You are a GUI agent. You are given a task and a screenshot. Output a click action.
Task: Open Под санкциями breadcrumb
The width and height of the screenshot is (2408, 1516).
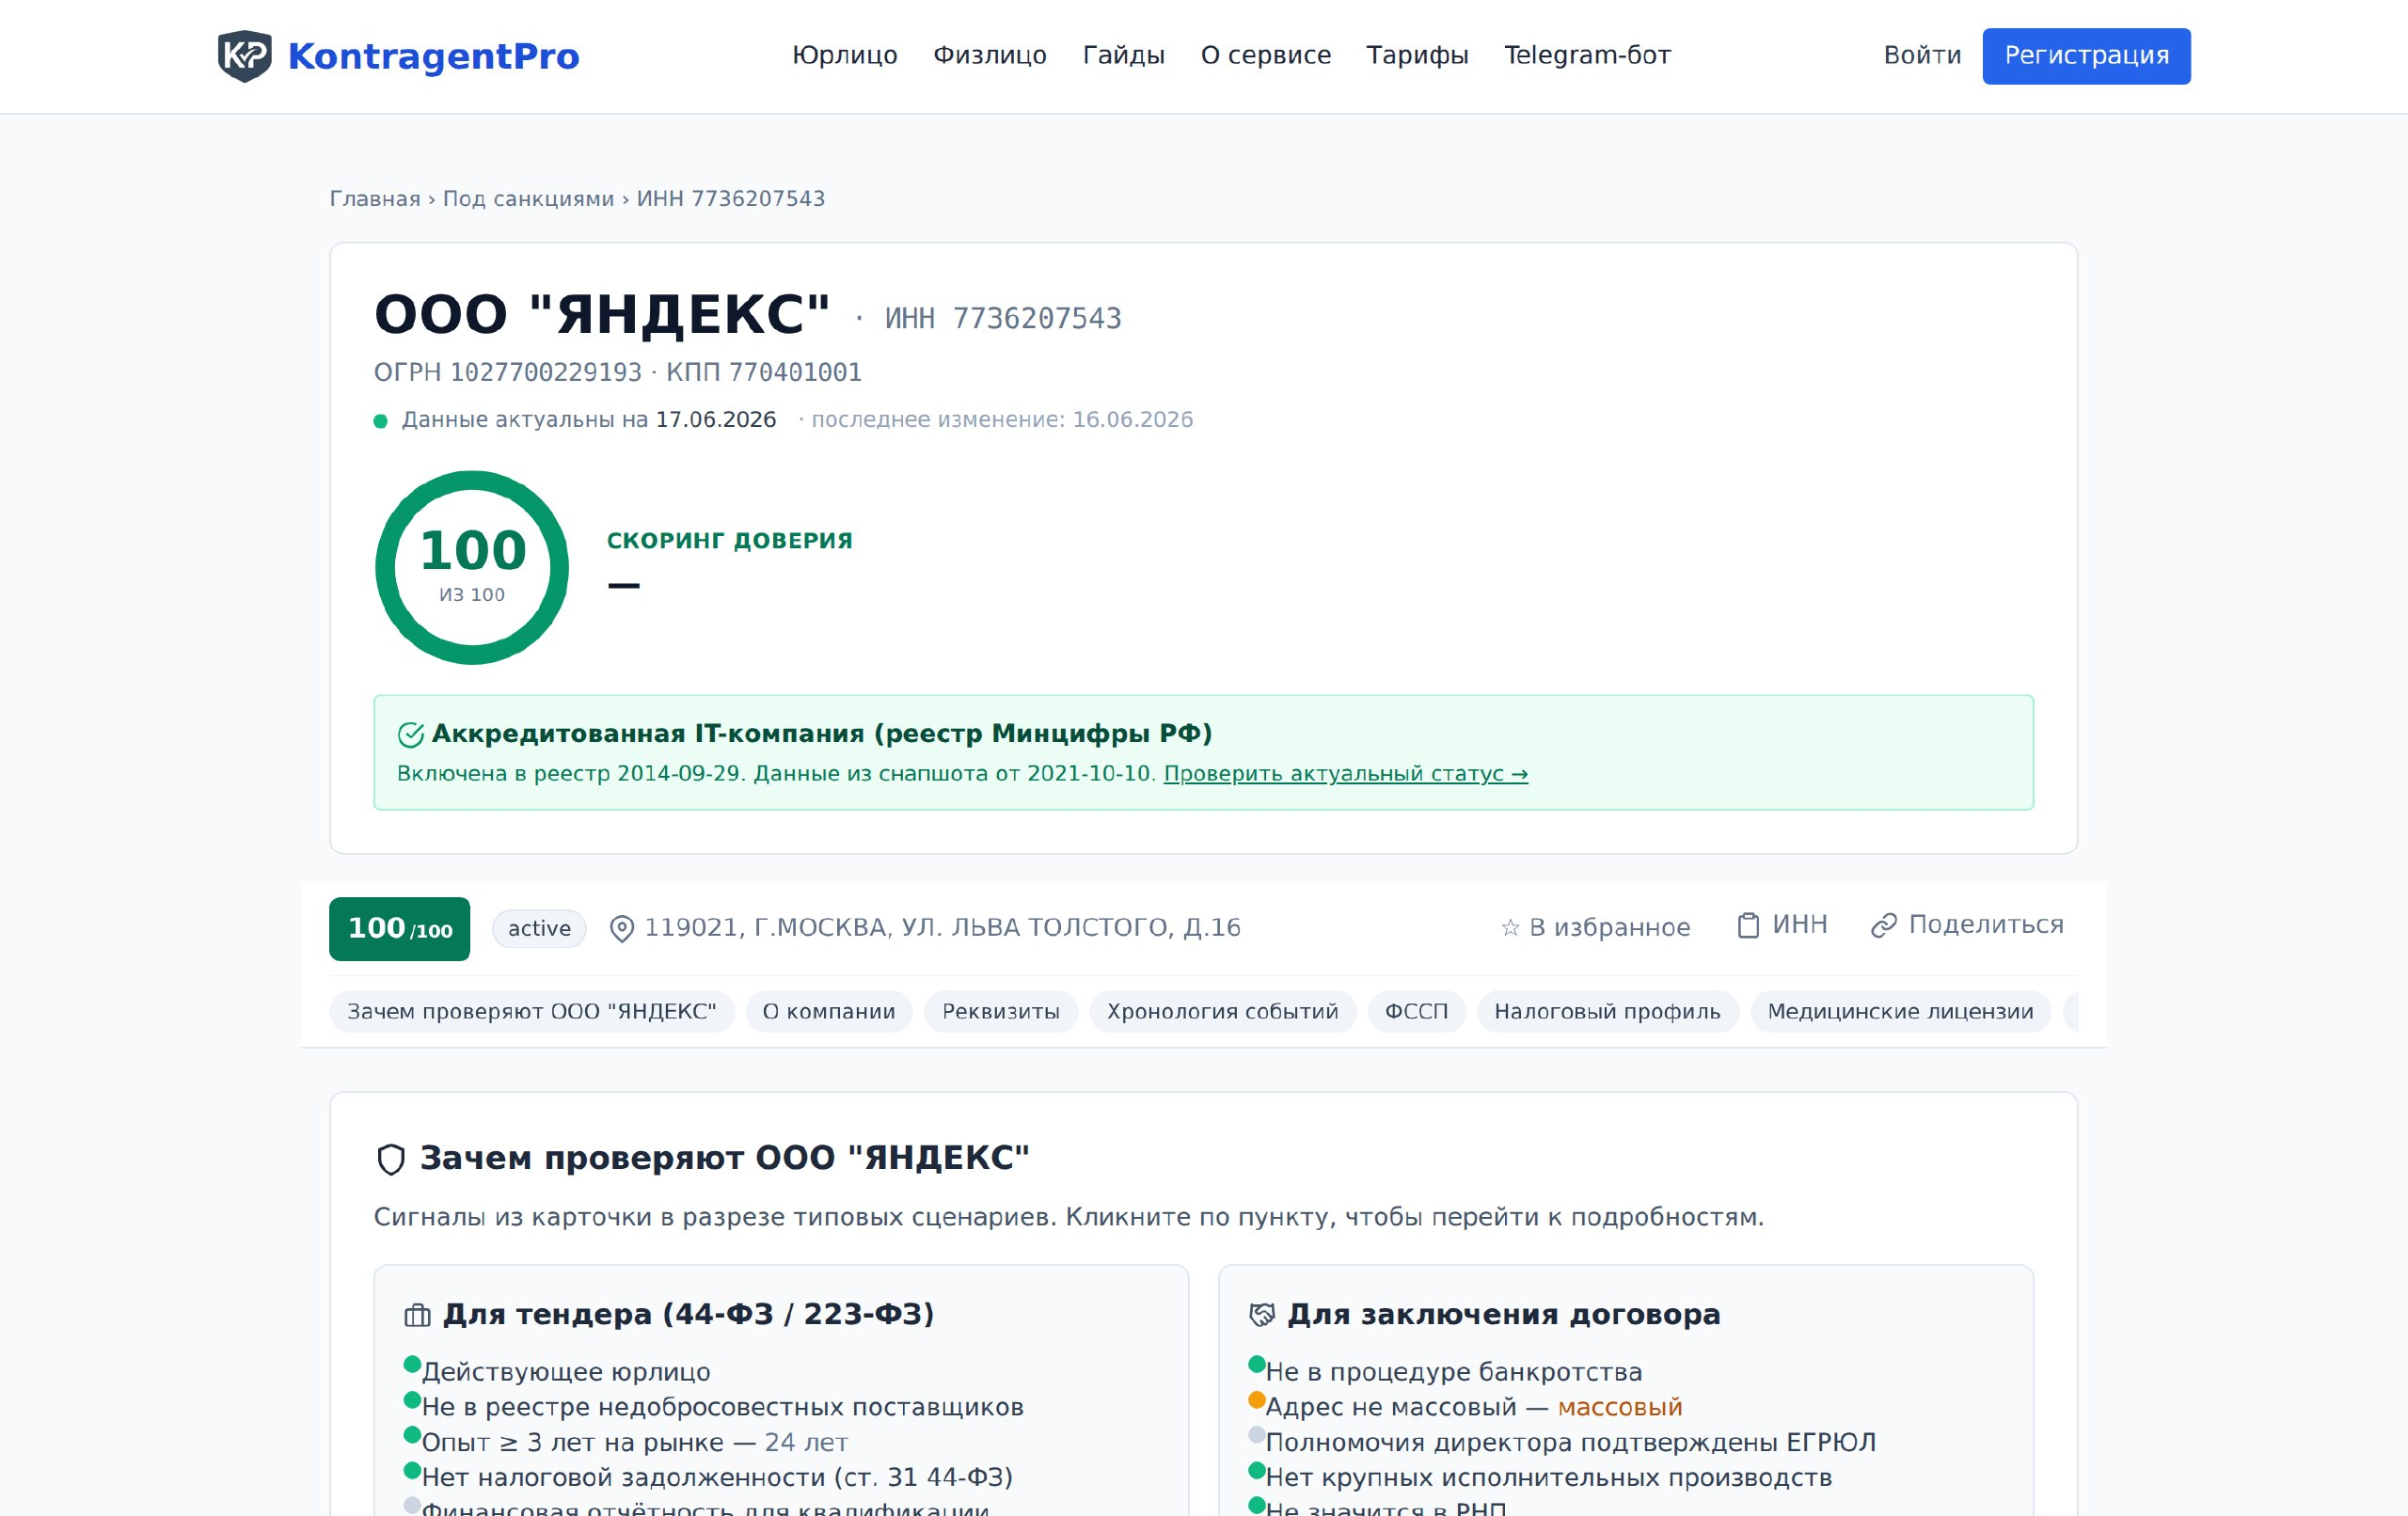[528, 199]
